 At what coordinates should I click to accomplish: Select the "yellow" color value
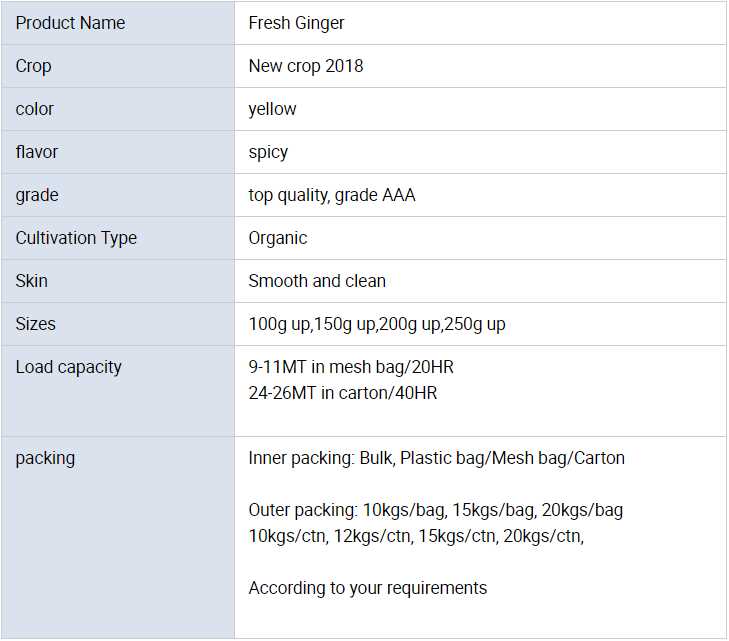coord(272,109)
